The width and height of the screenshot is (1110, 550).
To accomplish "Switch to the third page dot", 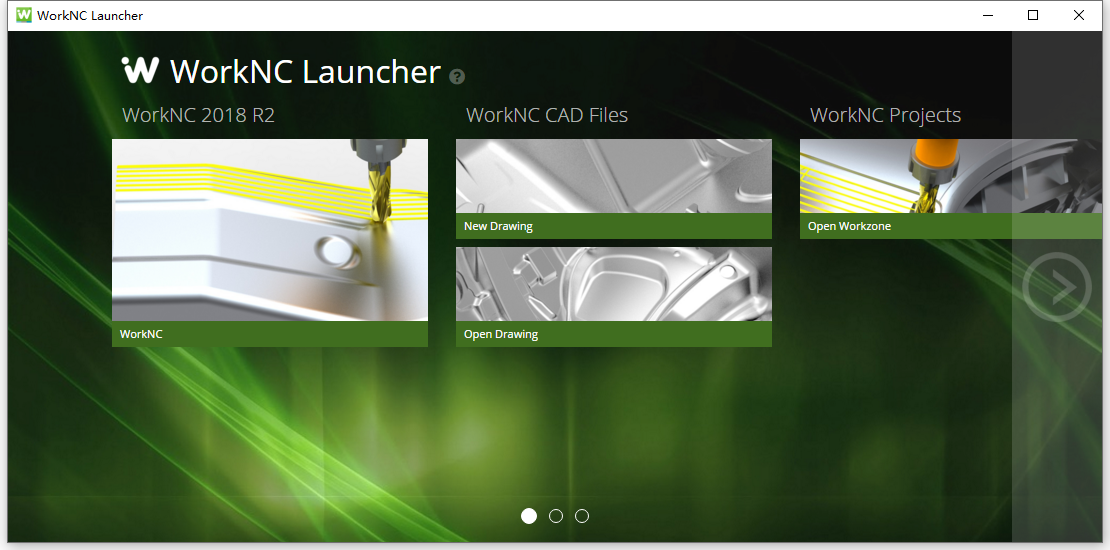I will [582, 516].
